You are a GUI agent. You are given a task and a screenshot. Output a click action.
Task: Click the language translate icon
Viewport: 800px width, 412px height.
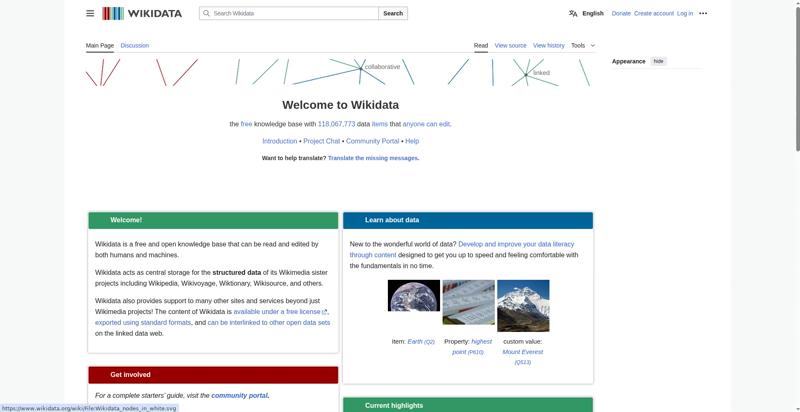pos(573,13)
